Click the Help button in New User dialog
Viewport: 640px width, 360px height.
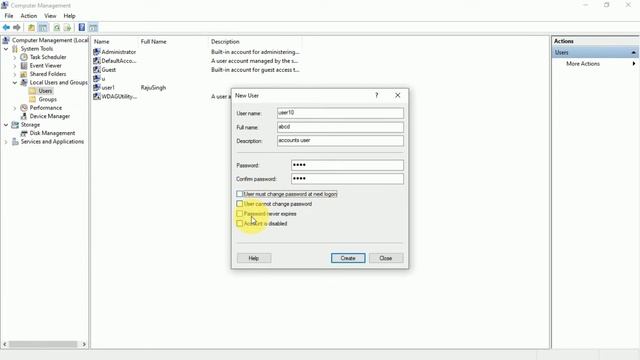pyautogui.click(x=254, y=258)
